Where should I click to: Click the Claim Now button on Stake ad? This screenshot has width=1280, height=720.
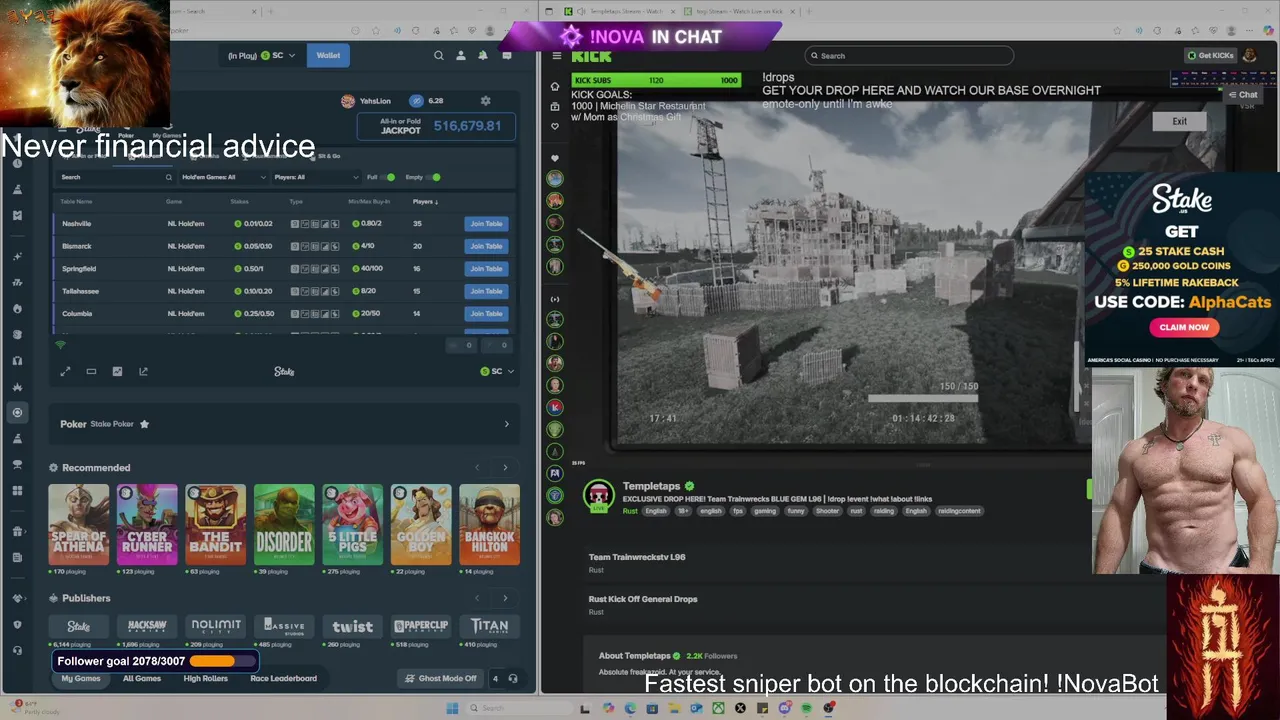click(x=1184, y=327)
